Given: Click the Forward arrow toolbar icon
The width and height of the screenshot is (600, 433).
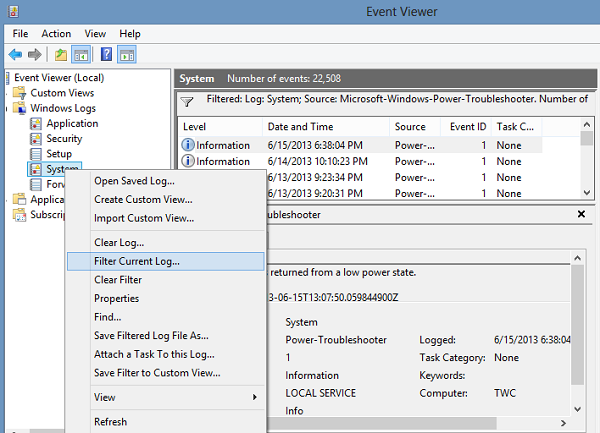Looking at the screenshot, I should click(36, 54).
